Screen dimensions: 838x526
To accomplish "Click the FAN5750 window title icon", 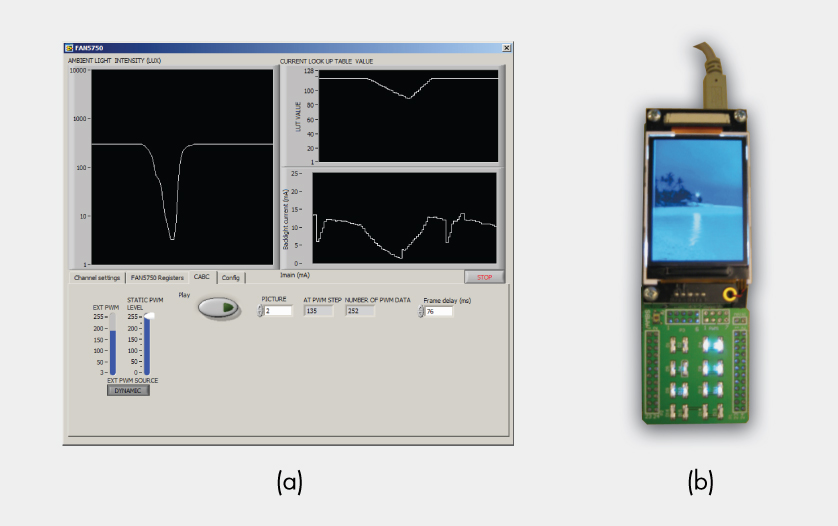I will click(69, 48).
